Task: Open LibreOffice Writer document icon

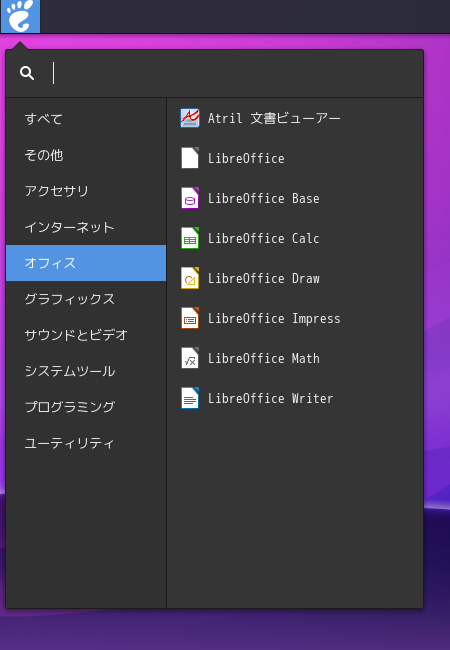Action: (x=190, y=398)
